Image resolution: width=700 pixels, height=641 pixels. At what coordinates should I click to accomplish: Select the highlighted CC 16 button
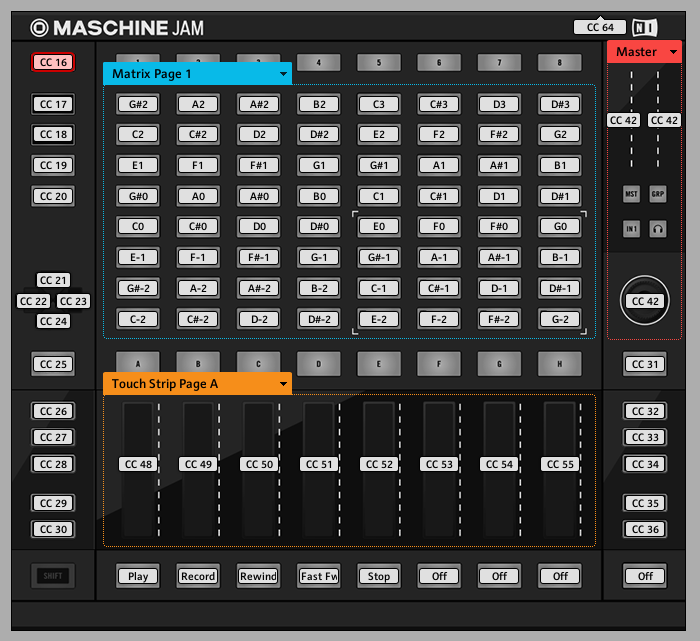[53, 62]
